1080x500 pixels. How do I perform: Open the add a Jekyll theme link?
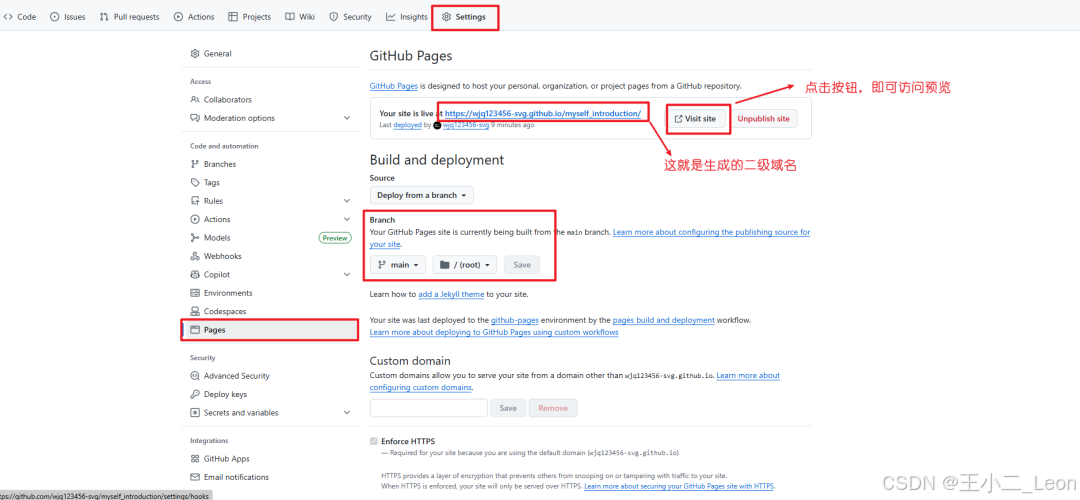451,294
